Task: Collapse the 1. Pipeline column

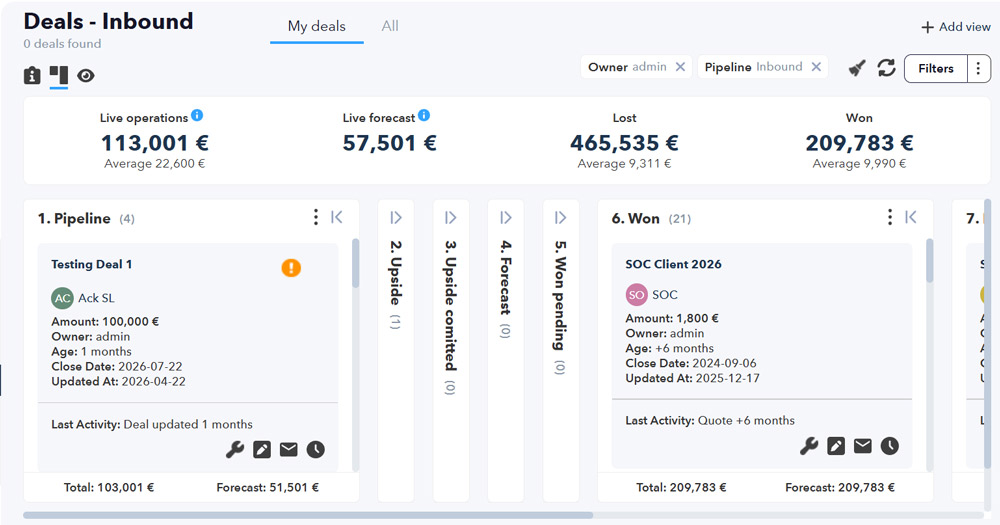Action: (337, 218)
